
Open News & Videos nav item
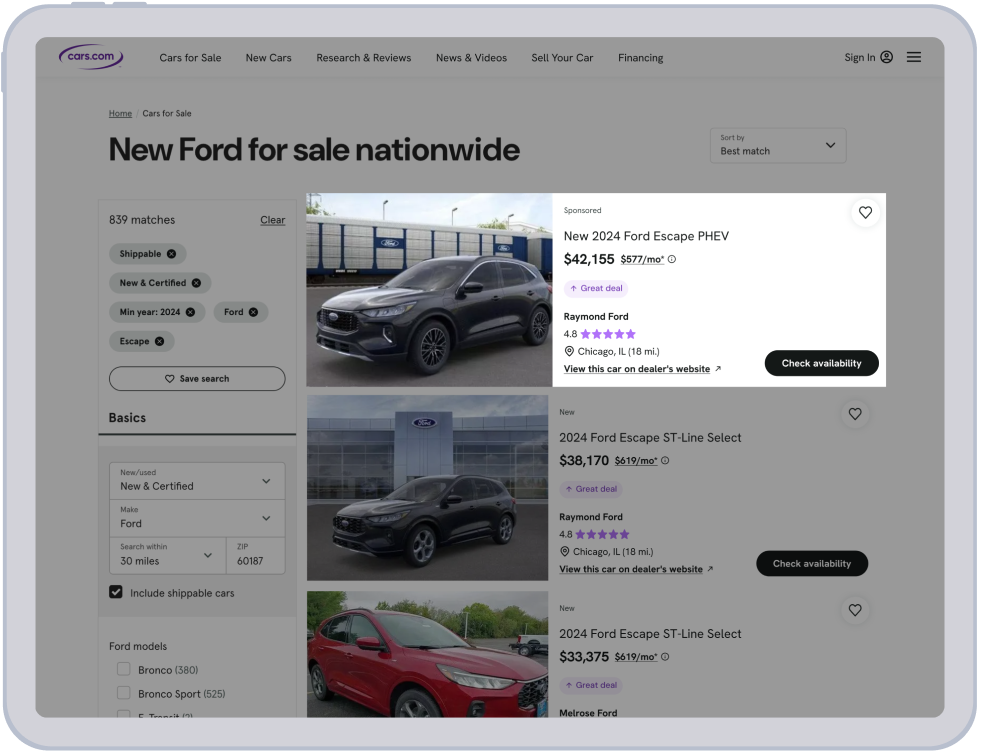click(473, 58)
